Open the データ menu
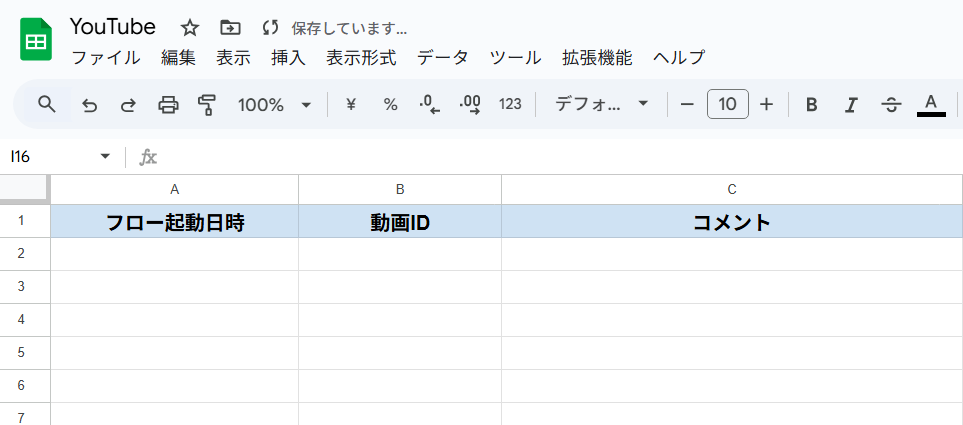The width and height of the screenshot is (963, 425). (443, 58)
